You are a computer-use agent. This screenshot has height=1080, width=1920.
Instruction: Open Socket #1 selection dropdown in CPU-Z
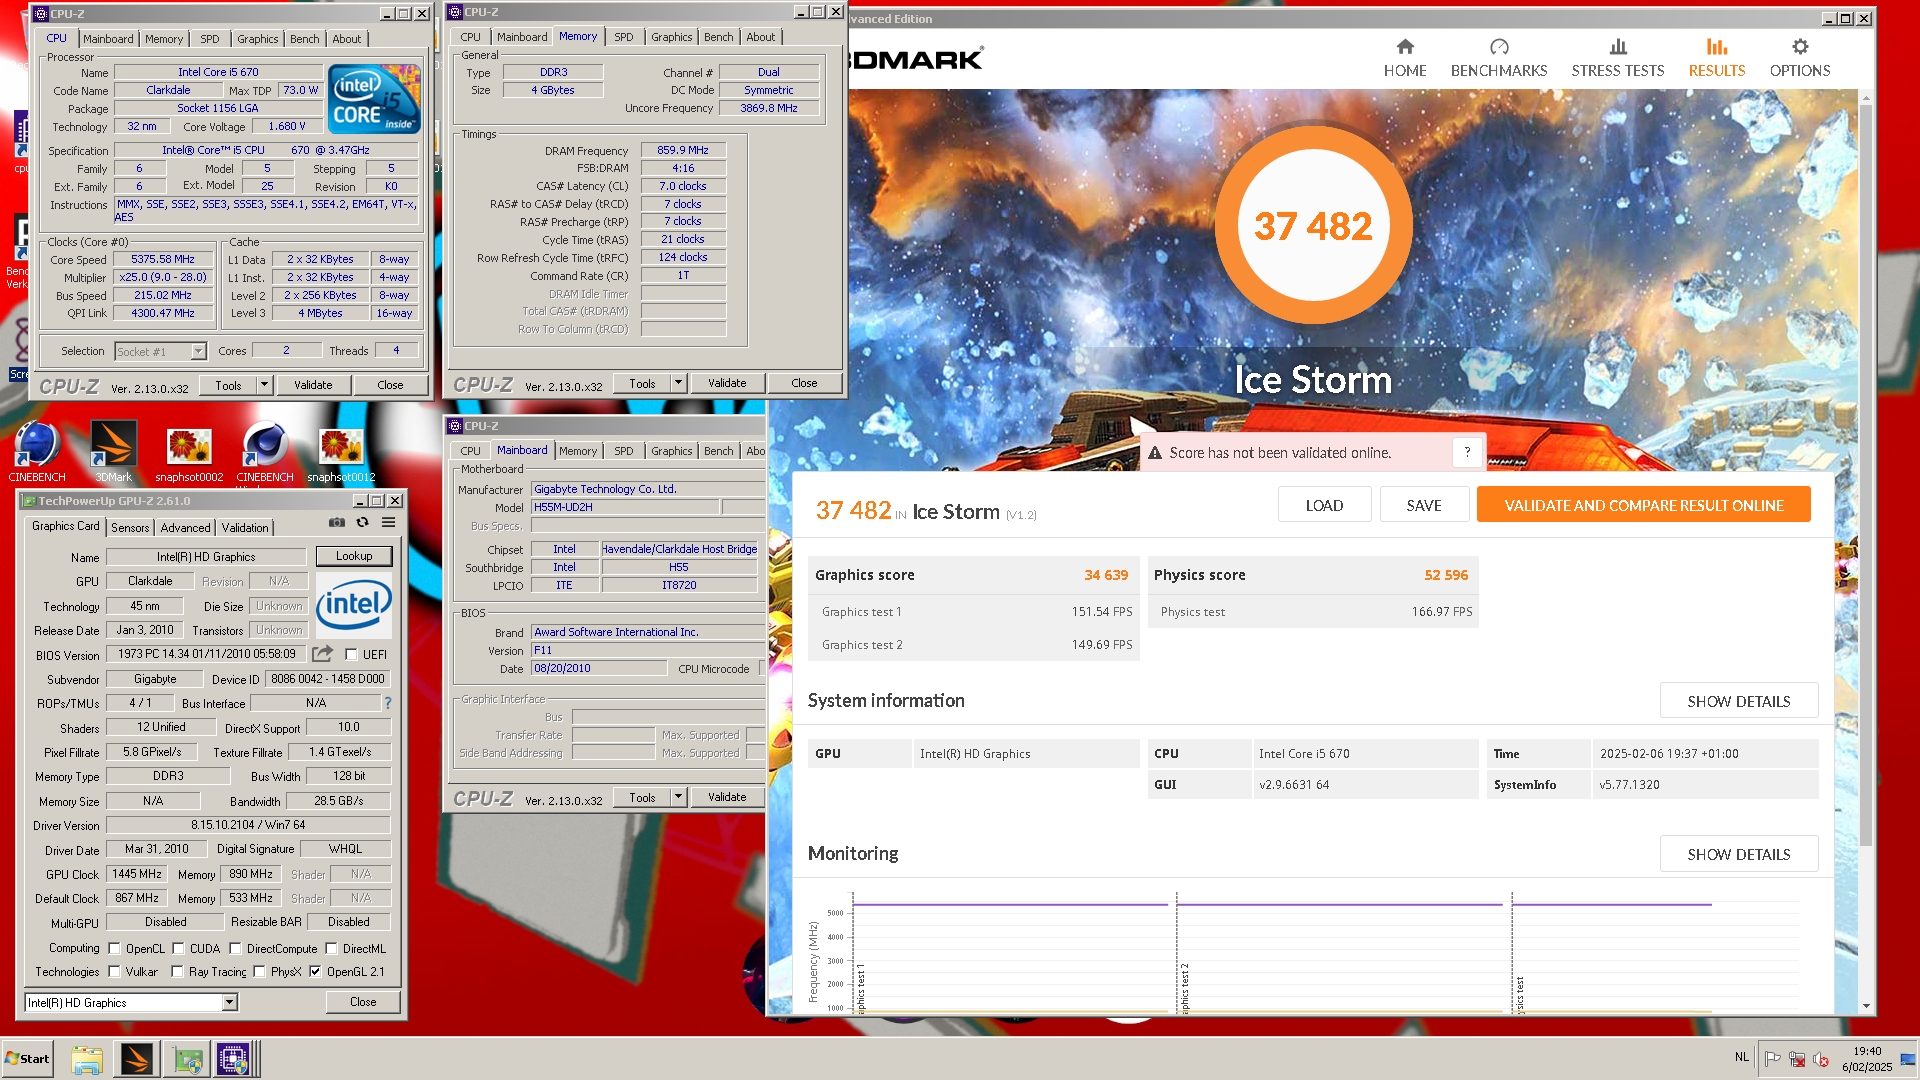pos(198,351)
